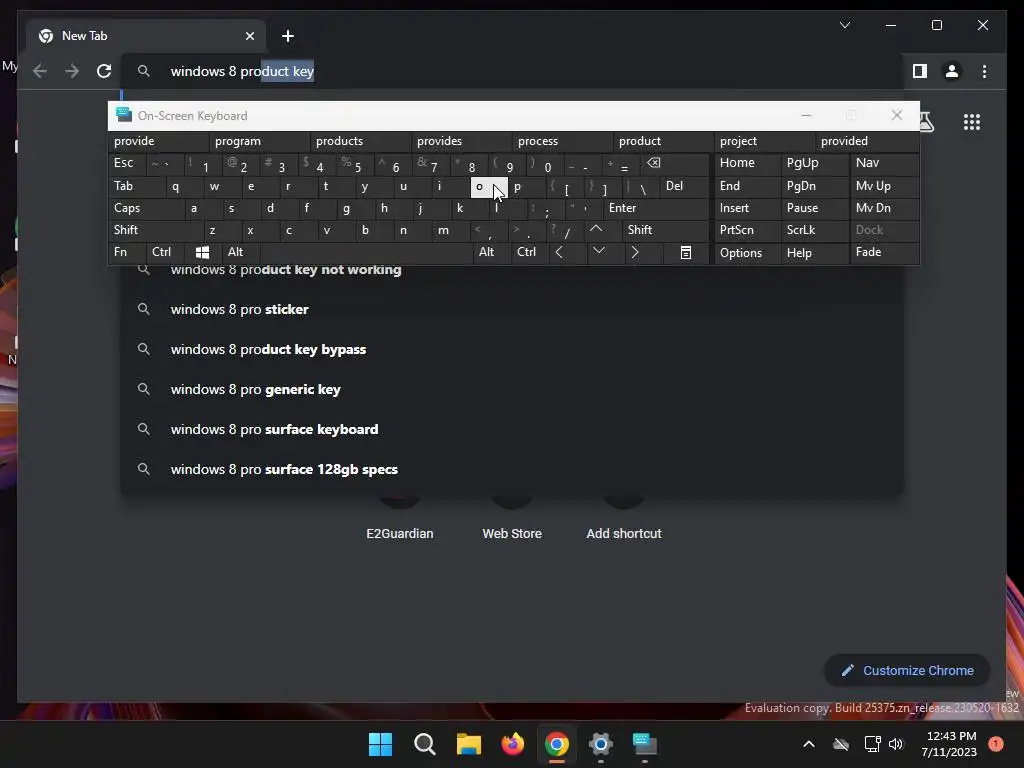Pick the 'project' text prediction

point(764,141)
